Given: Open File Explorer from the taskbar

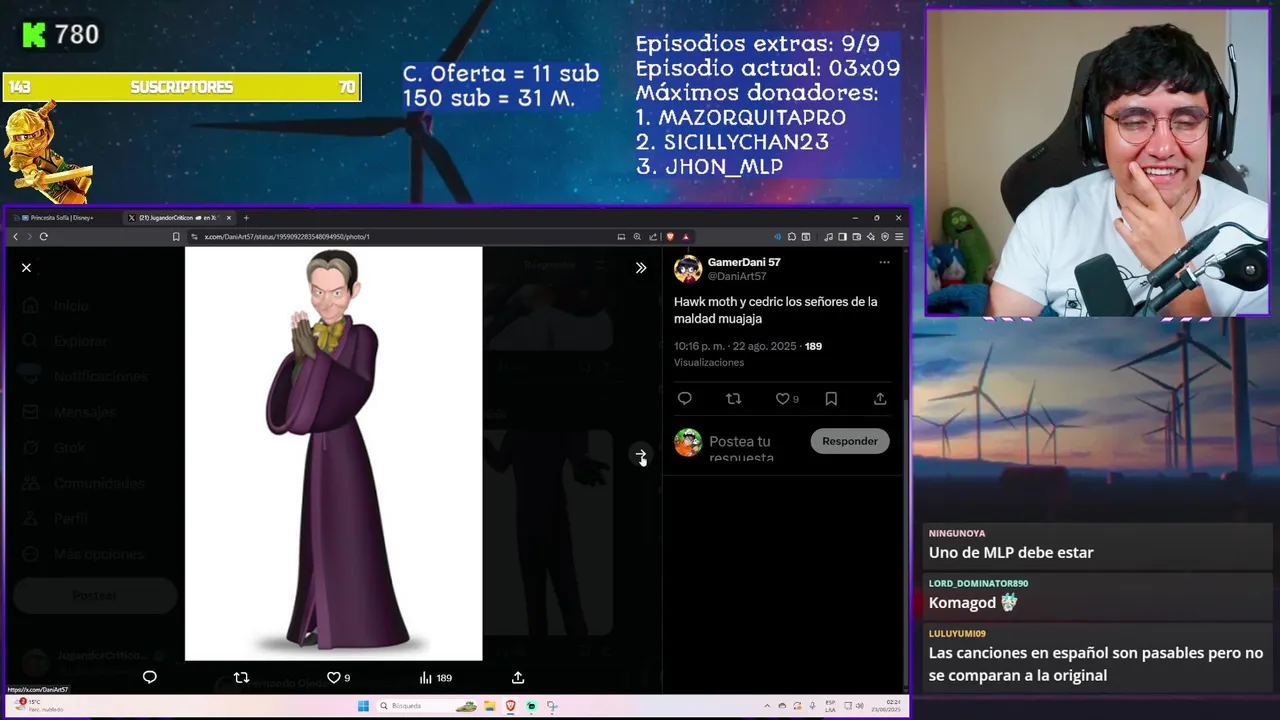Looking at the screenshot, I should pyautogui.click(x=490, y=706).
